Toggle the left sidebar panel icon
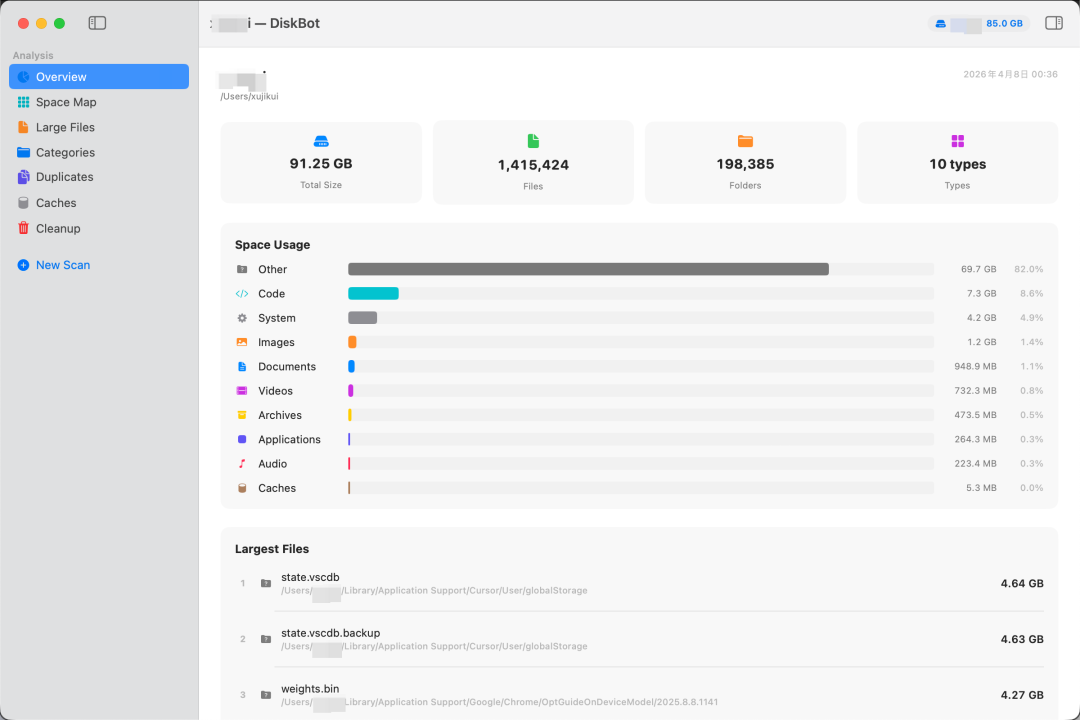 click(97, 23)
